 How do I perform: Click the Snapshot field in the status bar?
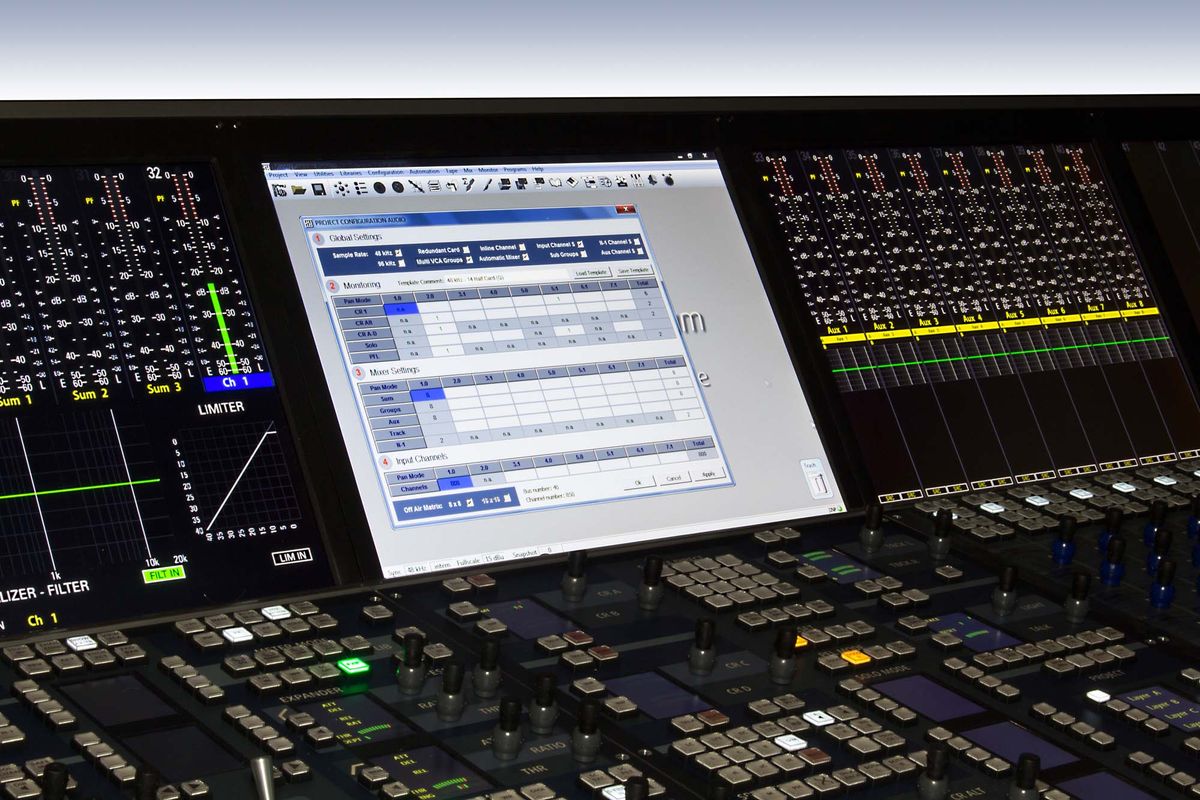[x=548, y=552]
